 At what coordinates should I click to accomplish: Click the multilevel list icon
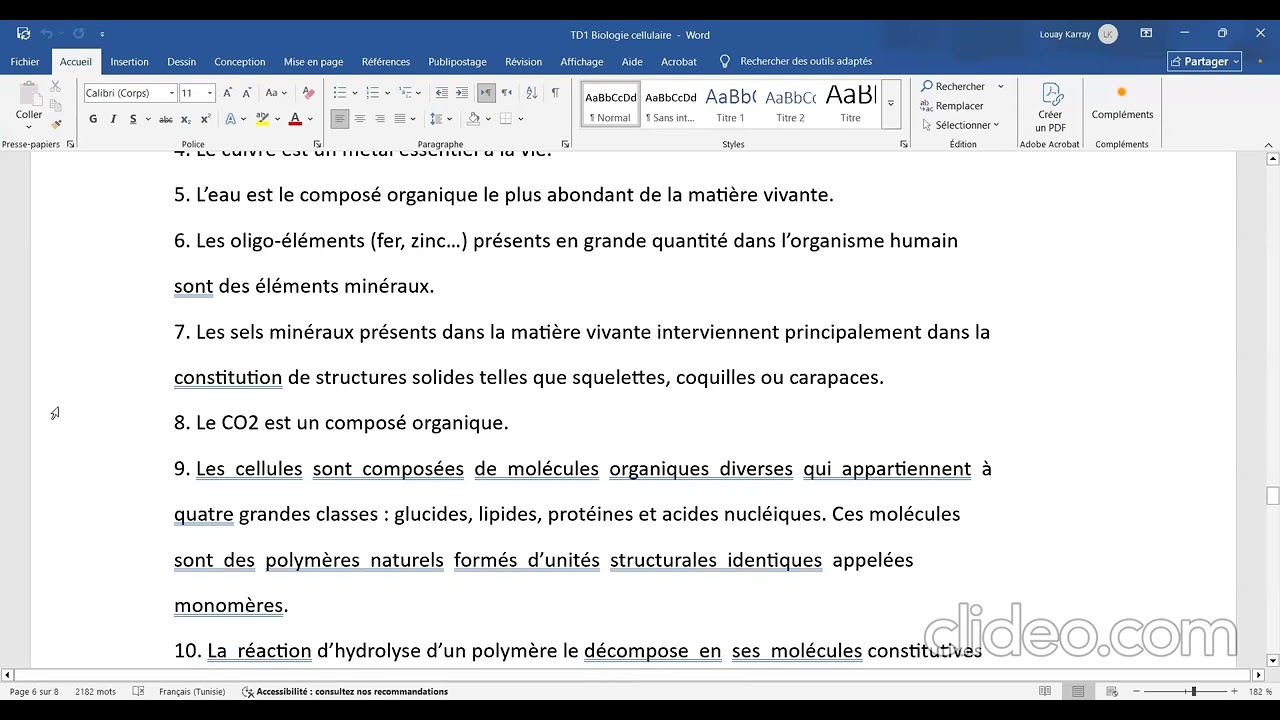(405, 93)
